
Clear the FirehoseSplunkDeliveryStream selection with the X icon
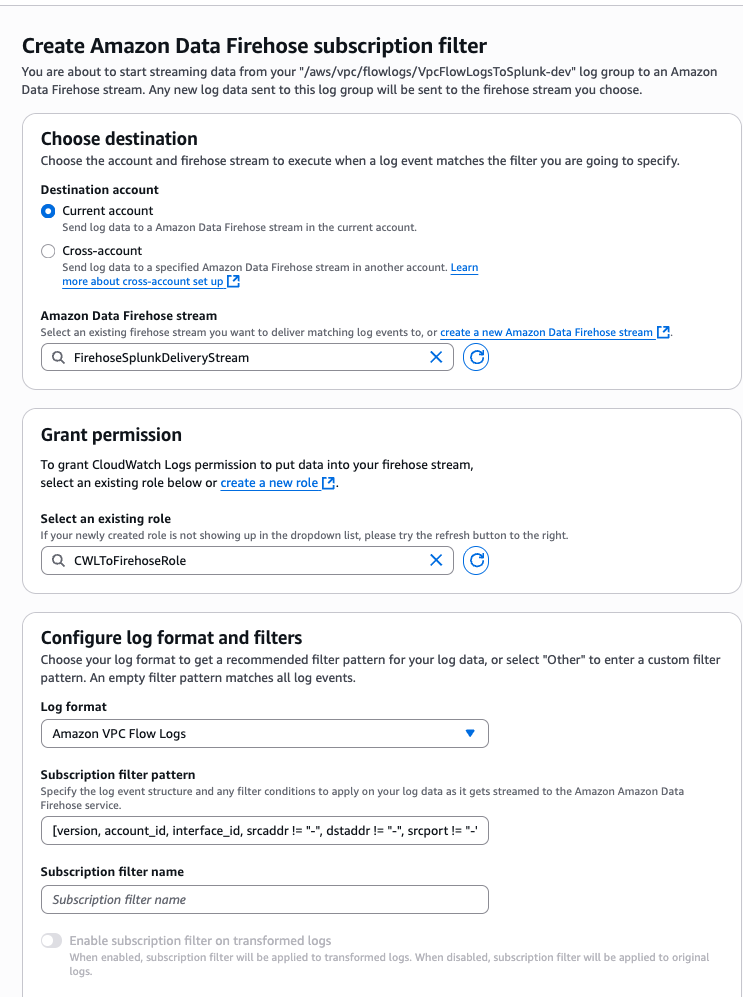tap(436, 357)
